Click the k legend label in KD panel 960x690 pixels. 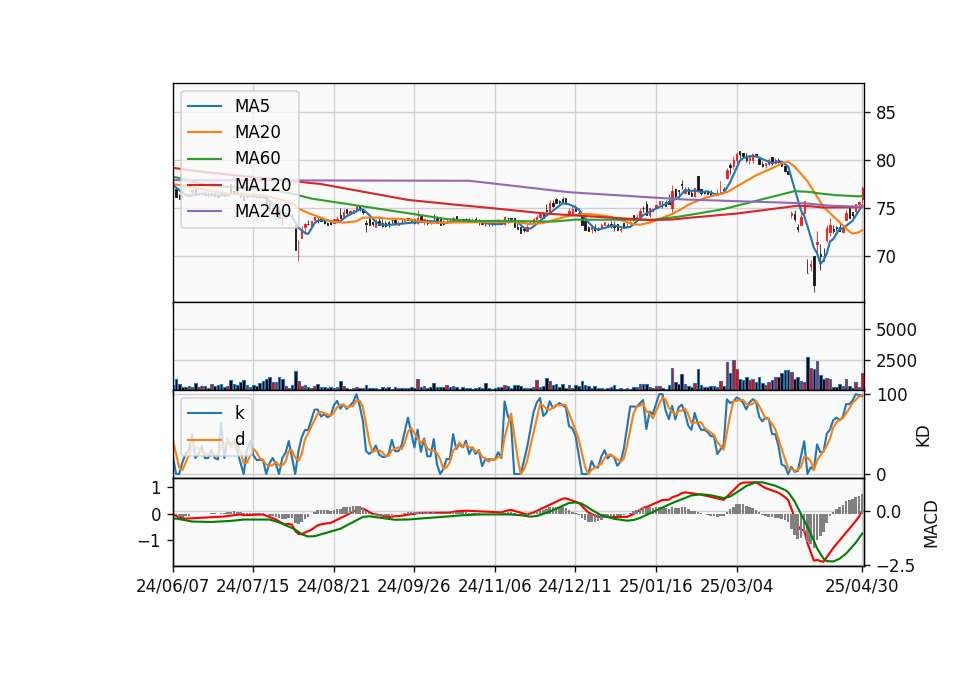(239, 413)
